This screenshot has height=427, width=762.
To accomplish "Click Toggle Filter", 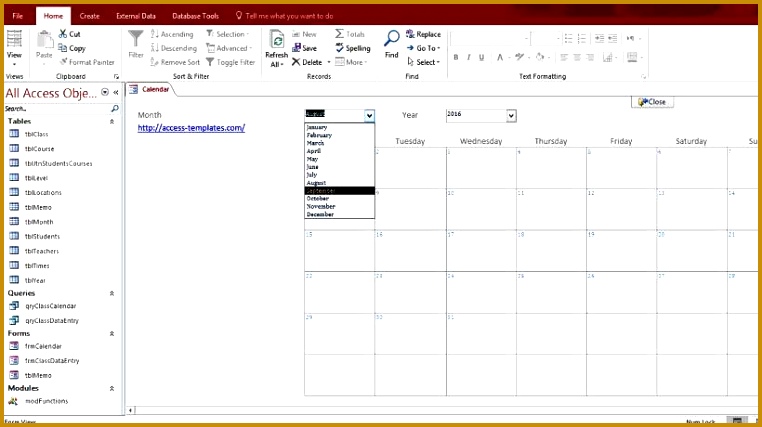I will click(230, 62).
